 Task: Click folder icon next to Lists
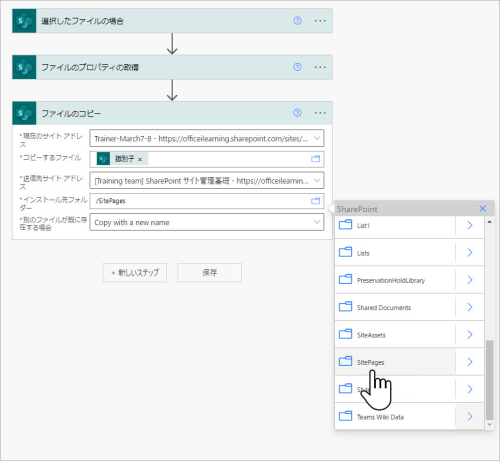(345, 252)
